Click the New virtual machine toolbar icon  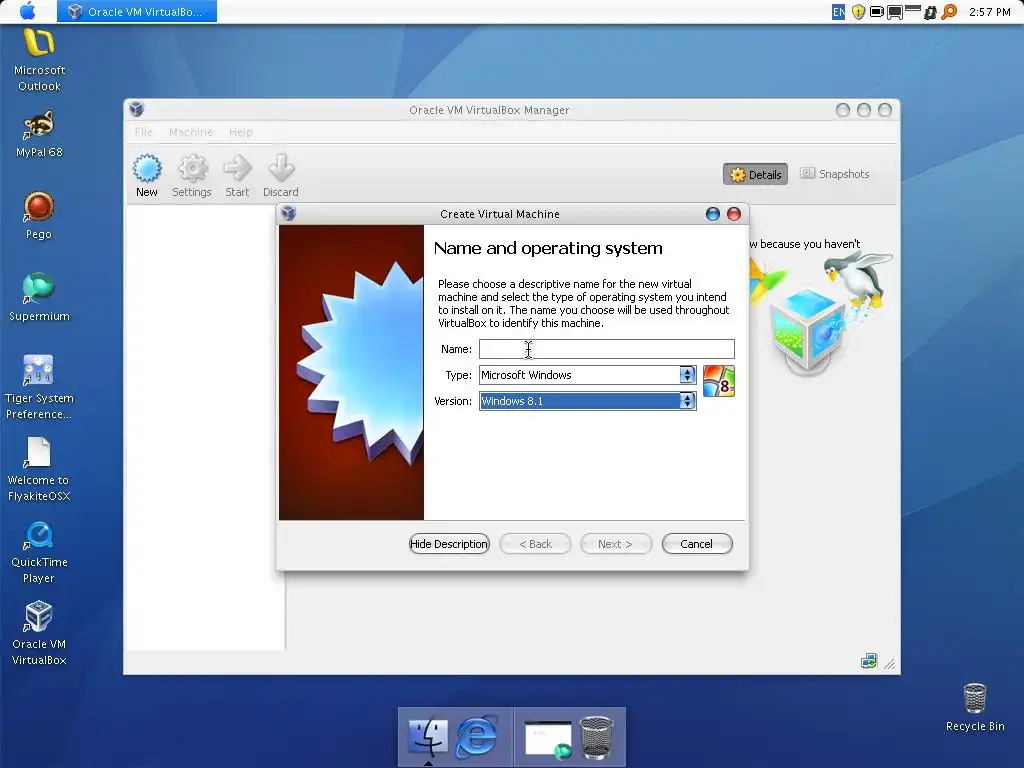click(147, 168)
